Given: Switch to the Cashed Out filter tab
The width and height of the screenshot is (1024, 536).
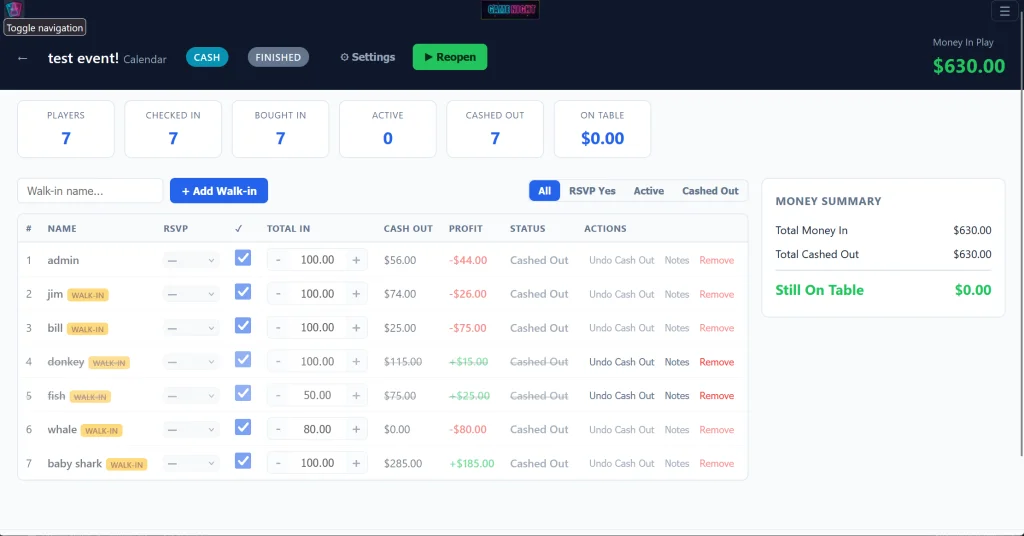Looking at the screenshot, I should 710,191.
